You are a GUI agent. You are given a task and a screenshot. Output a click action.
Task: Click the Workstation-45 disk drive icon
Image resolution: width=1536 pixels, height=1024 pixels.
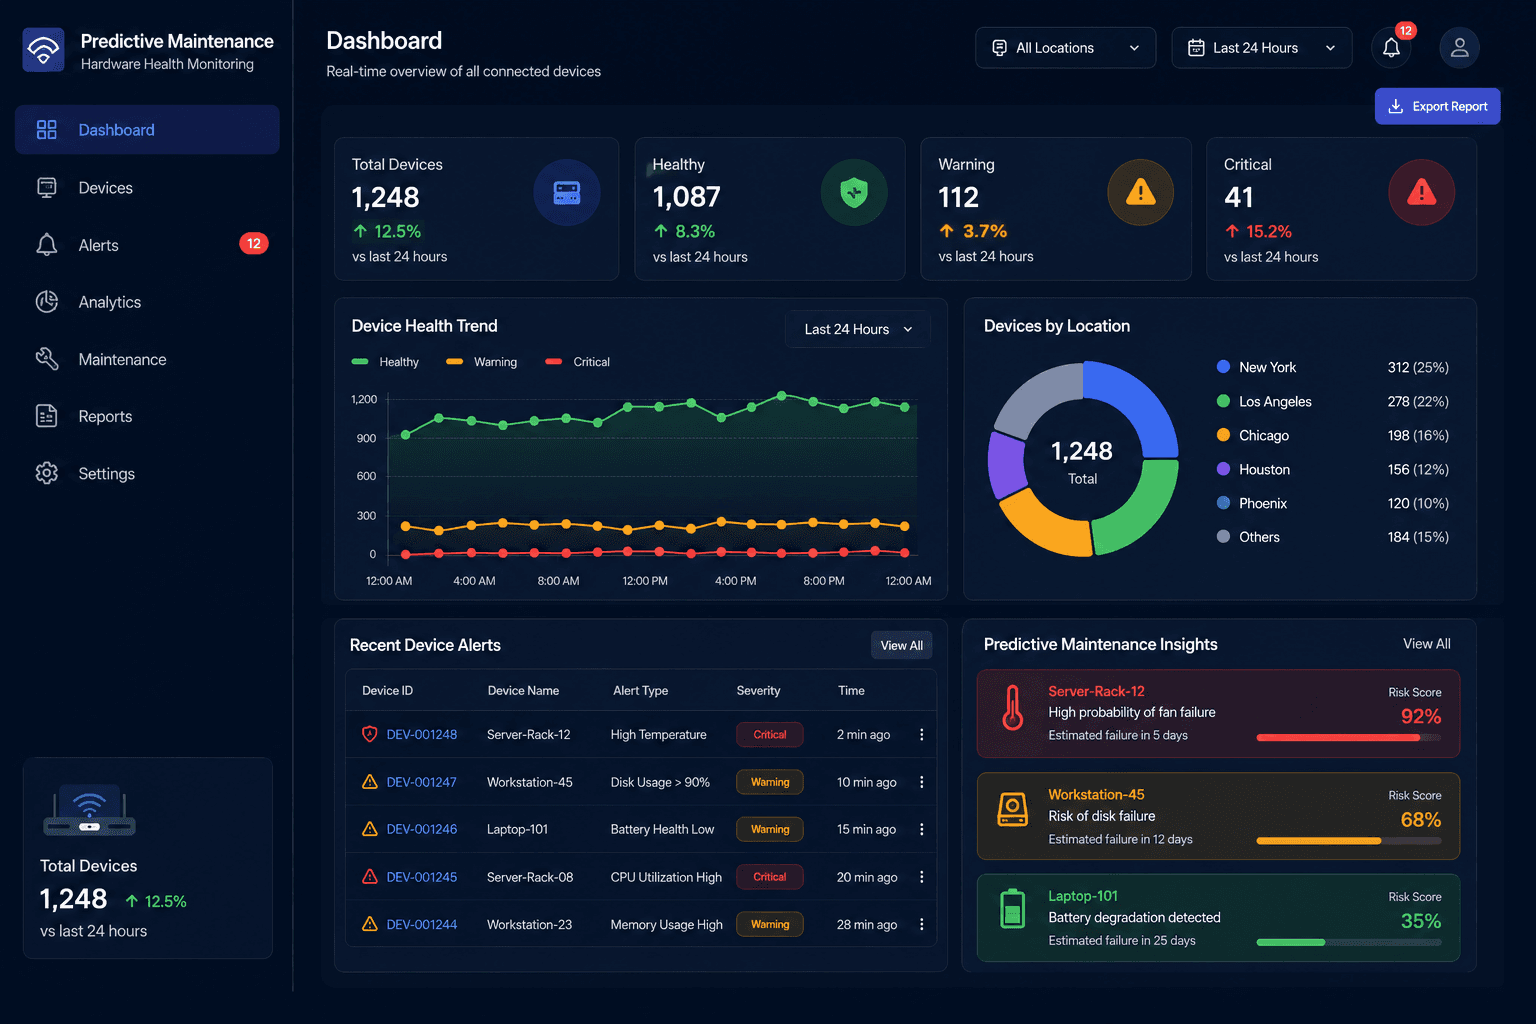point(1012,810)
